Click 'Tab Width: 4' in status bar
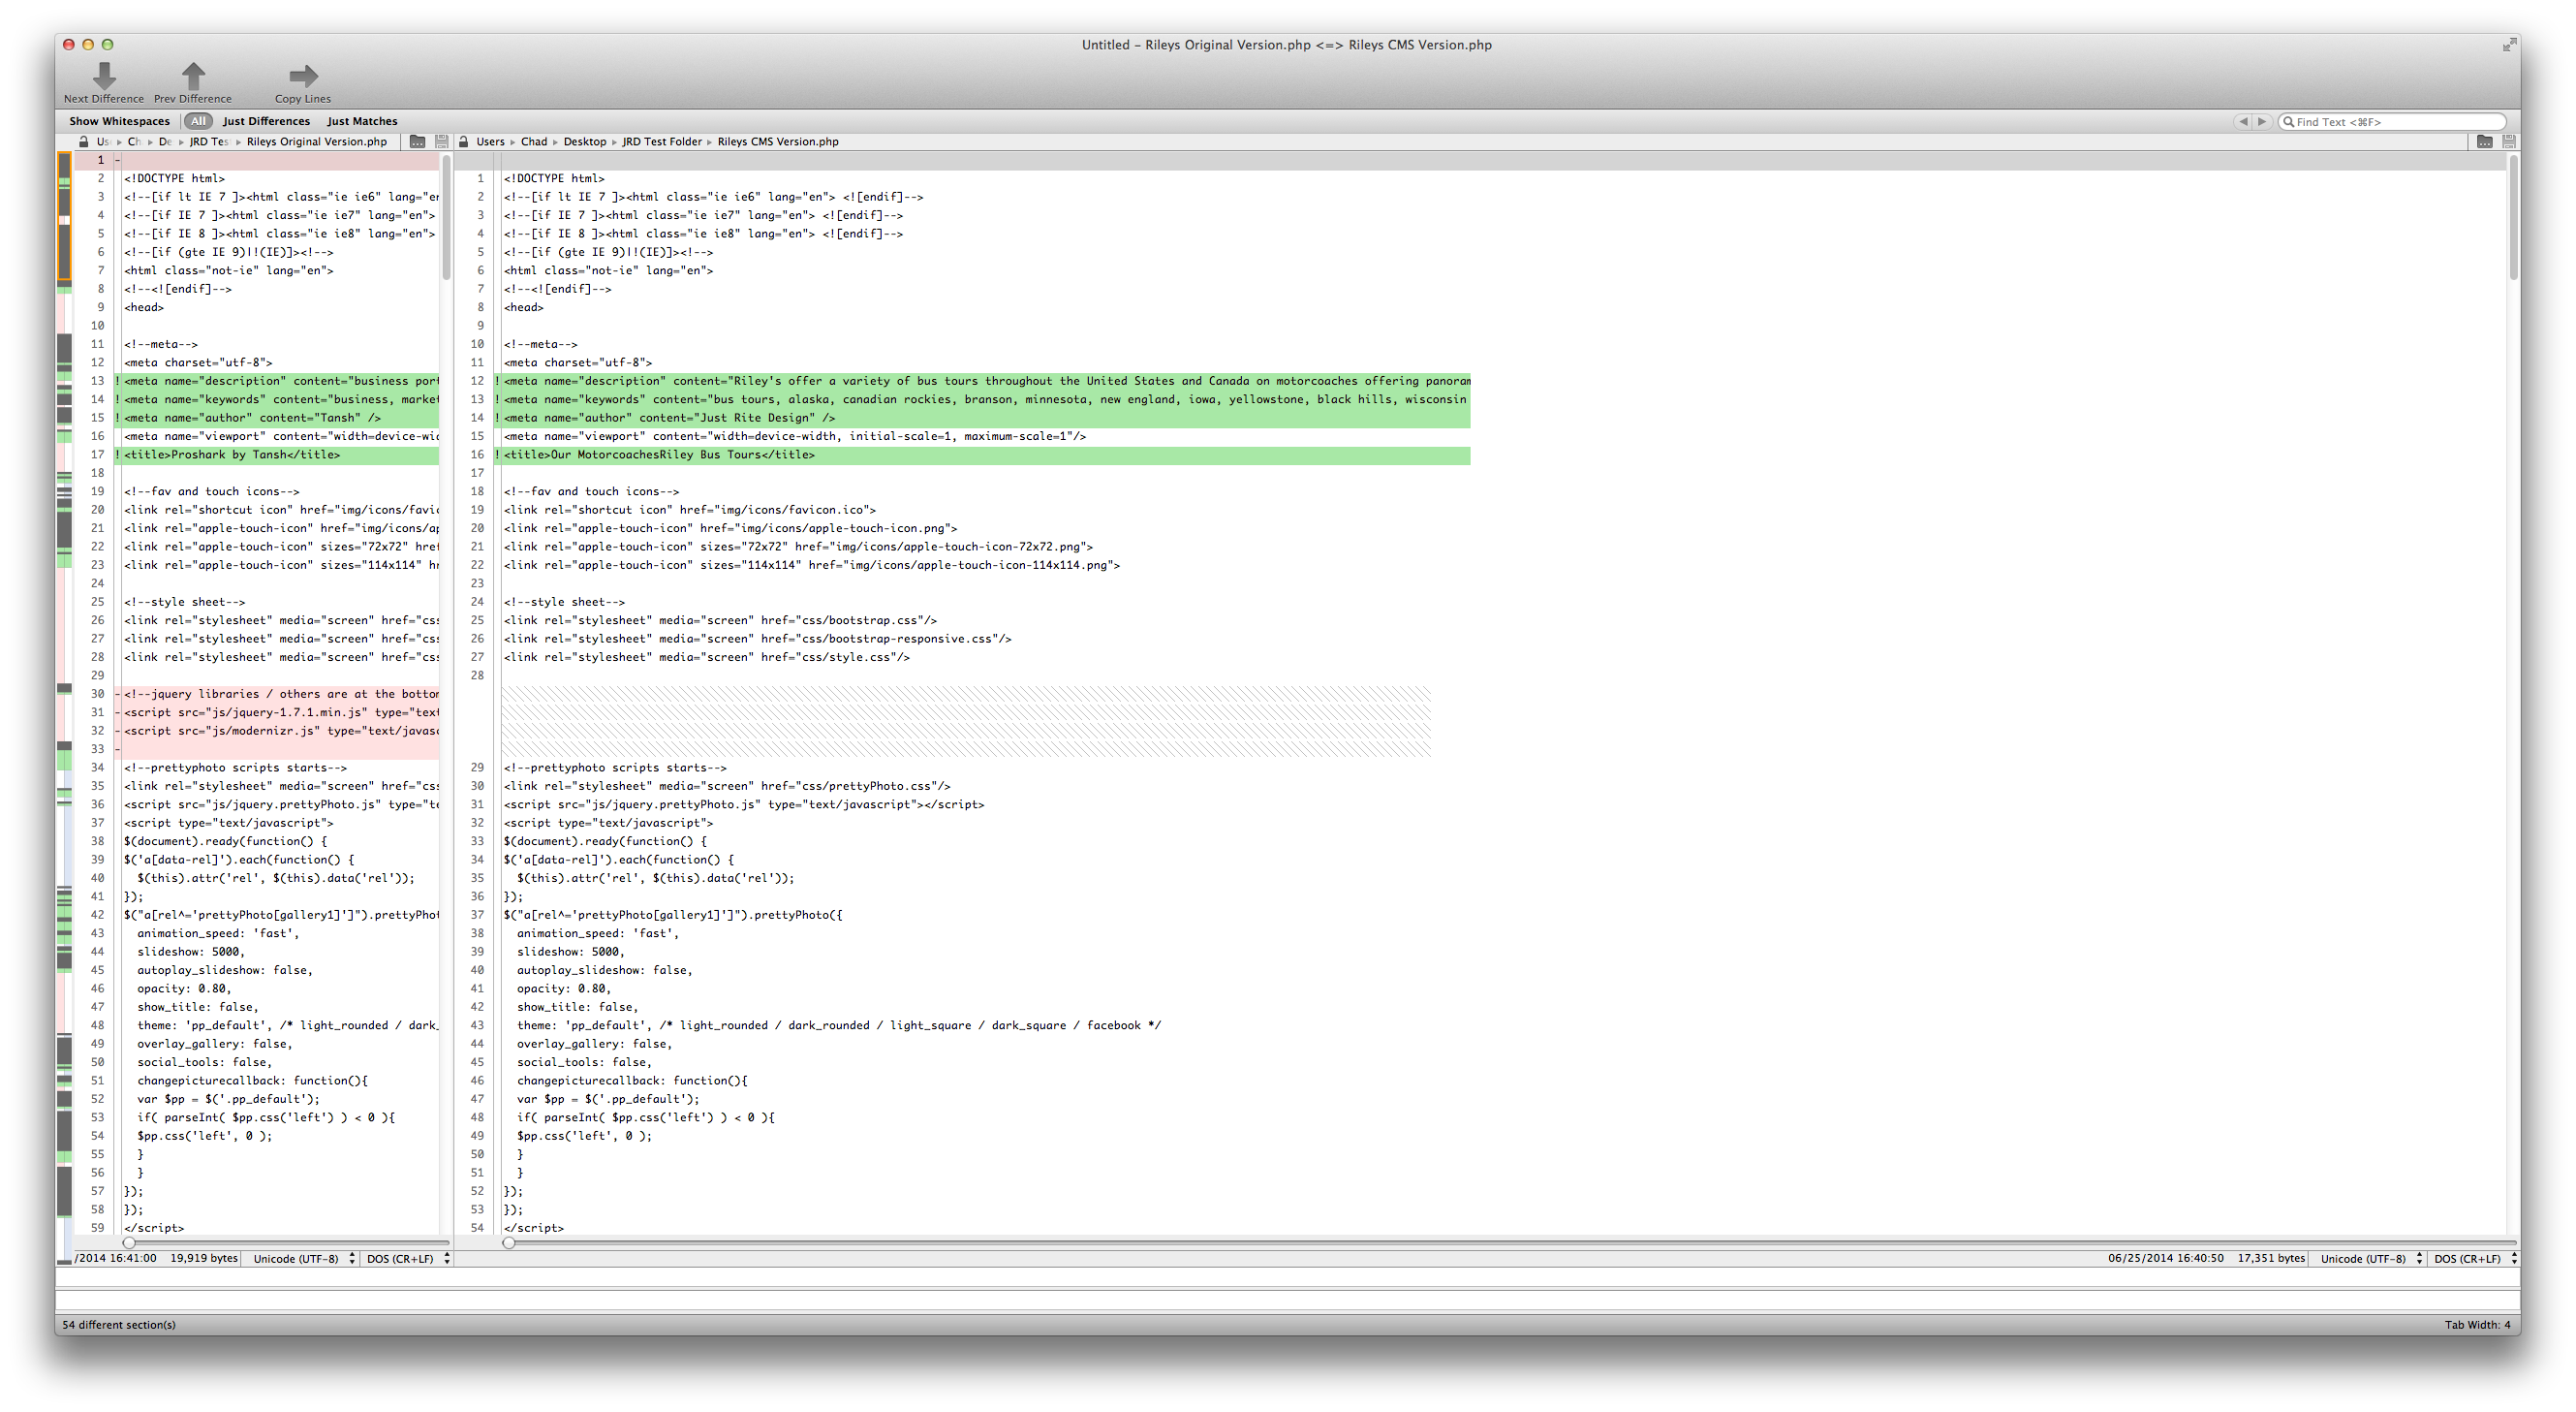This screenshot has width=2576, height=1412. pyautogui.click(x=2477, y=1325)
